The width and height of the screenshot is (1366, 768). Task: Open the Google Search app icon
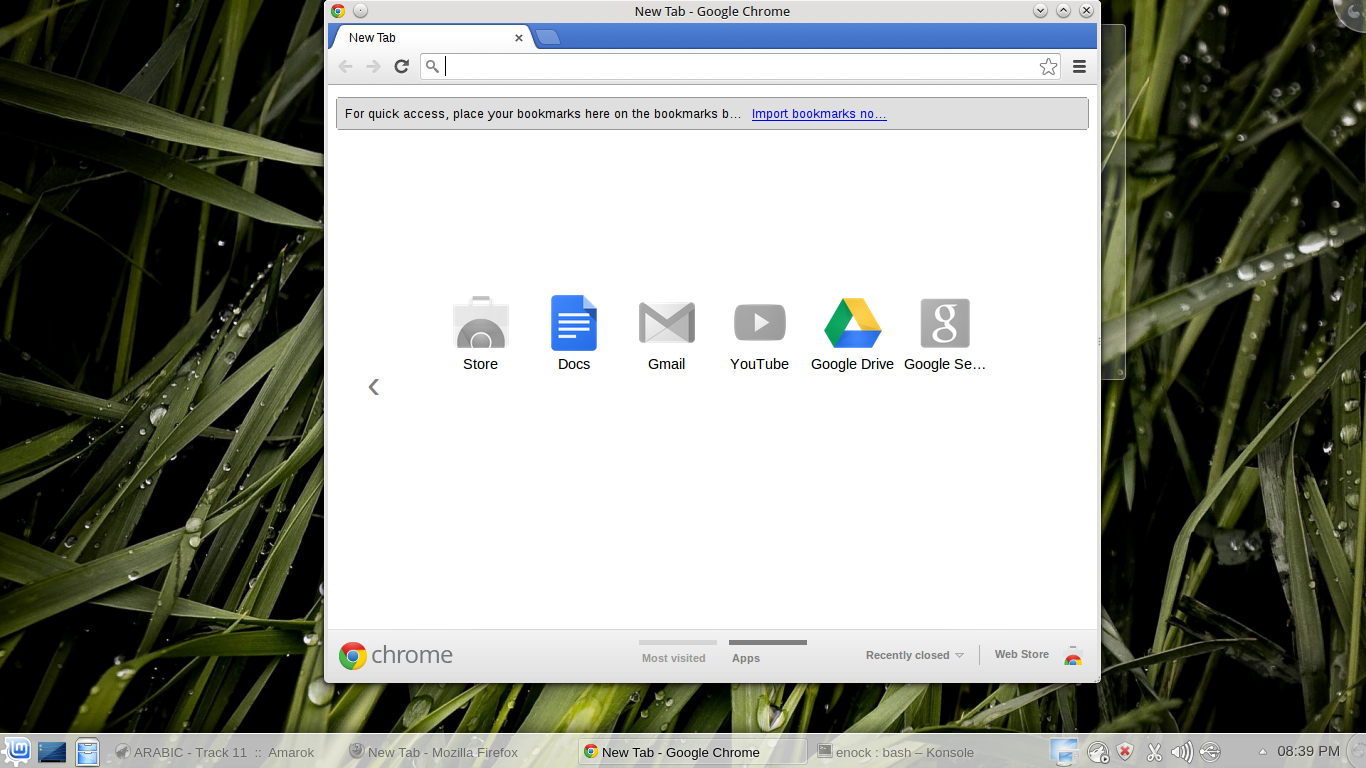945,323
